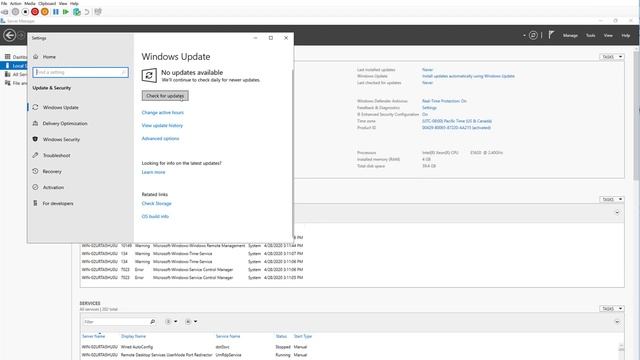This screenshot has width=640, height=360.
Task: Click the Home icon in Settings
Action: click(36, 57)
